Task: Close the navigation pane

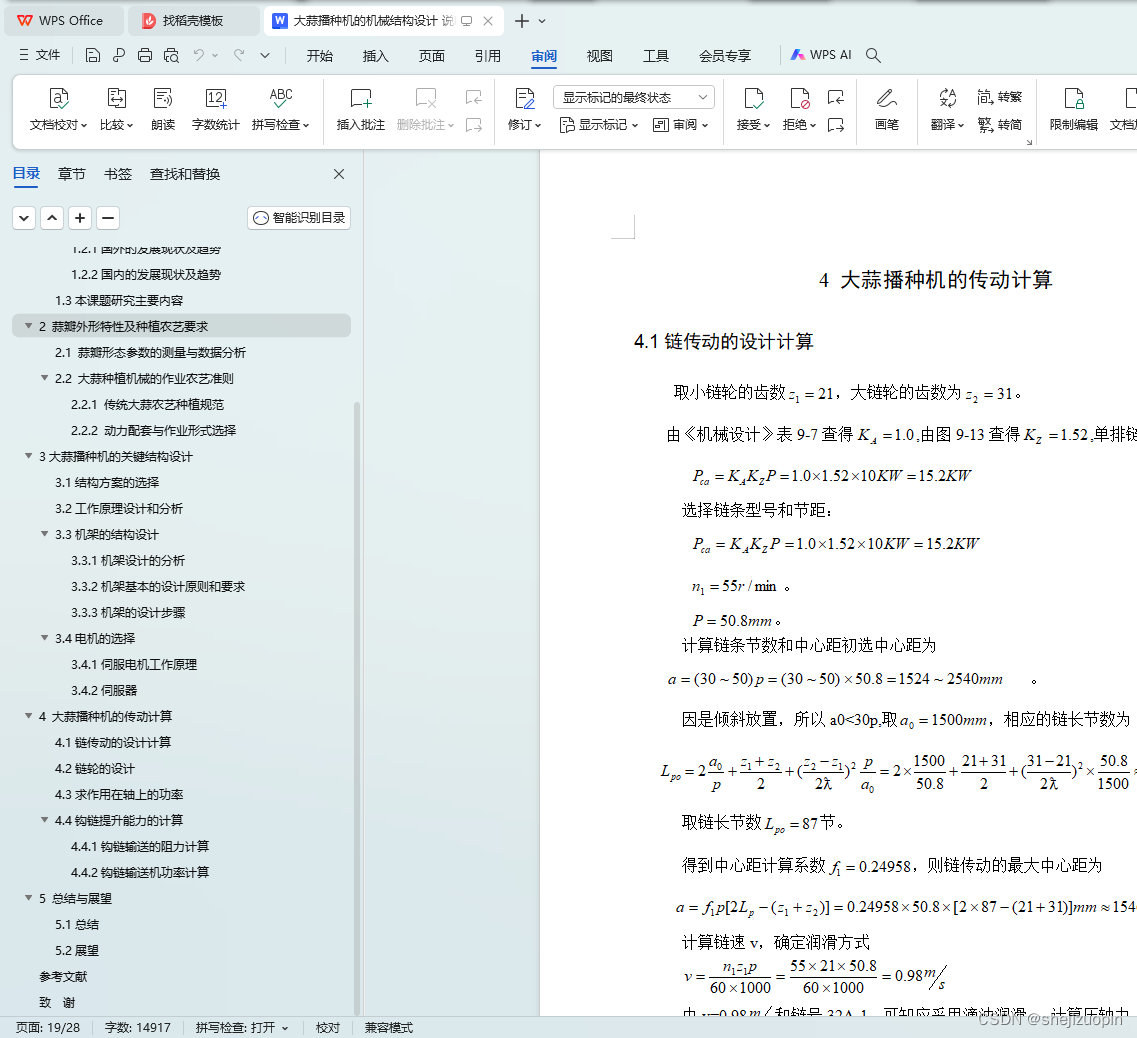Action: click(339, 174)
